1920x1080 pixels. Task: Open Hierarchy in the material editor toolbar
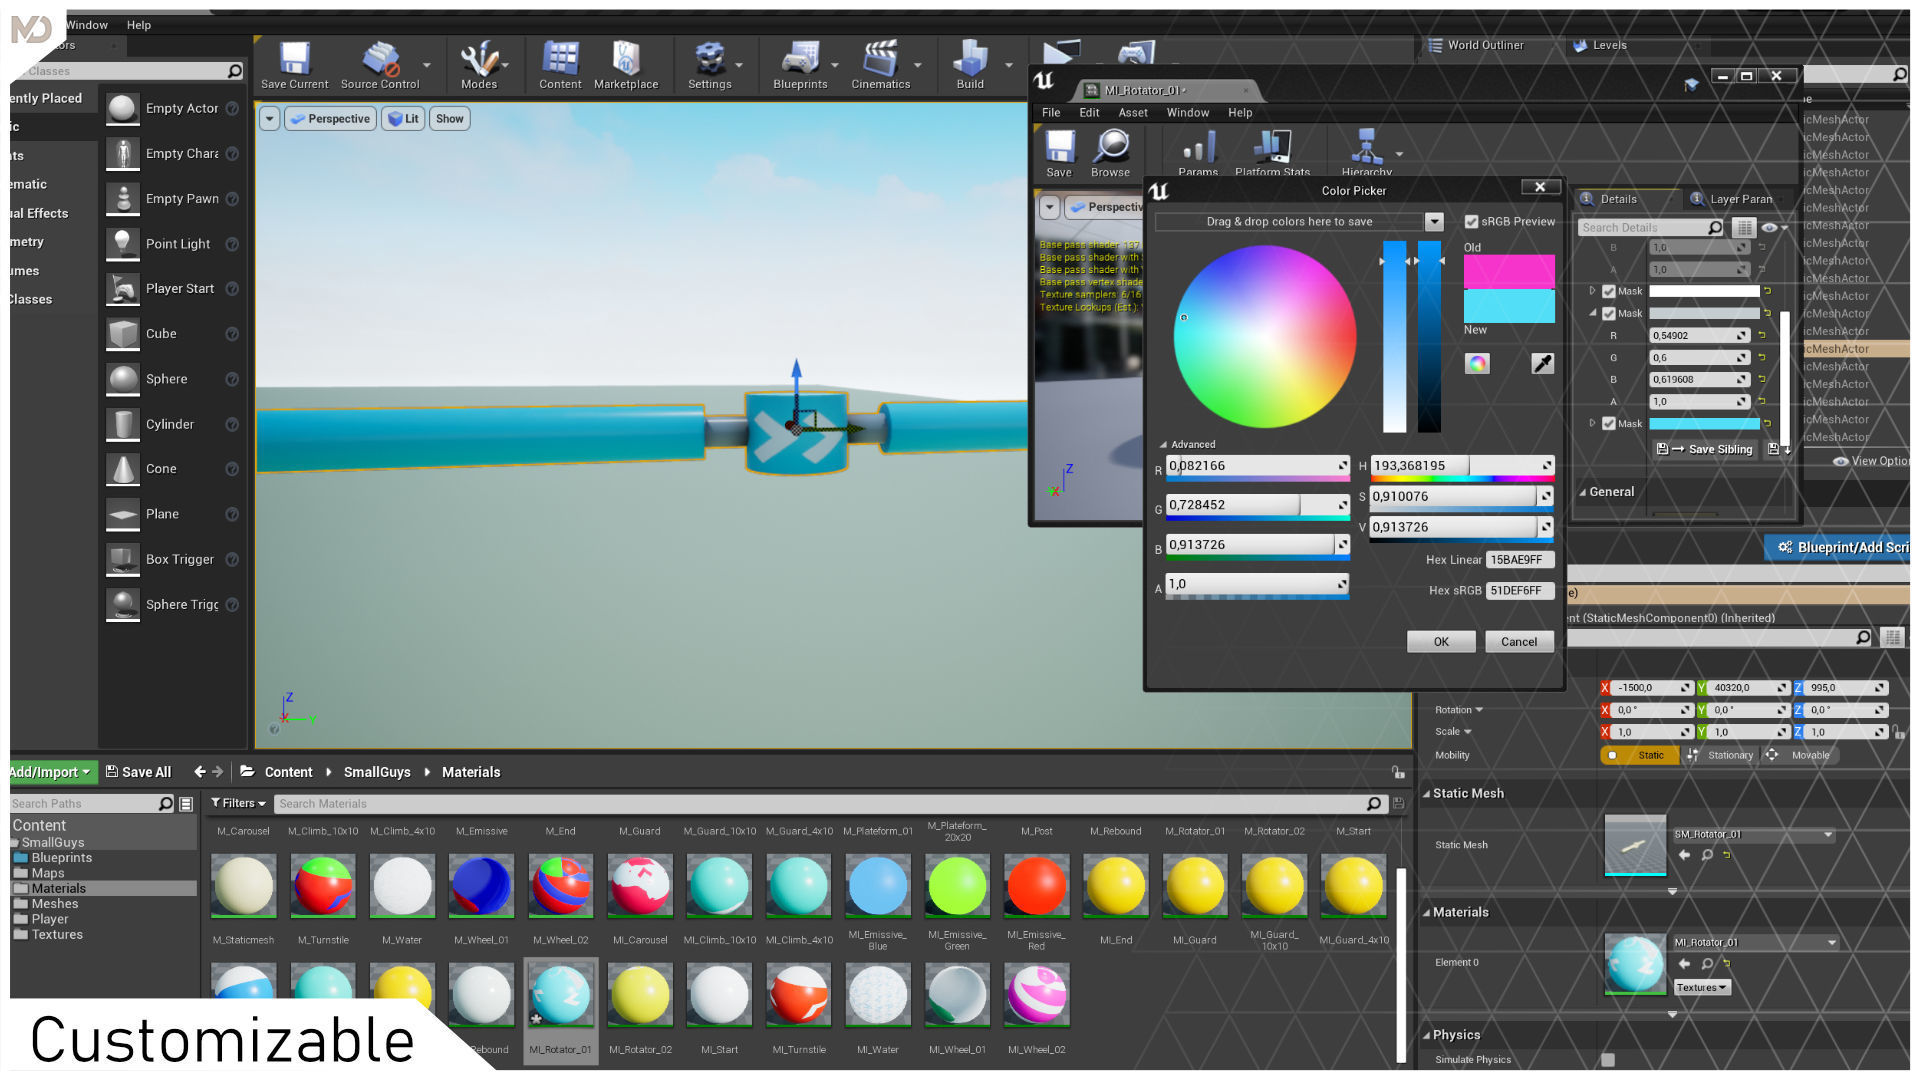coord(1366,150)
